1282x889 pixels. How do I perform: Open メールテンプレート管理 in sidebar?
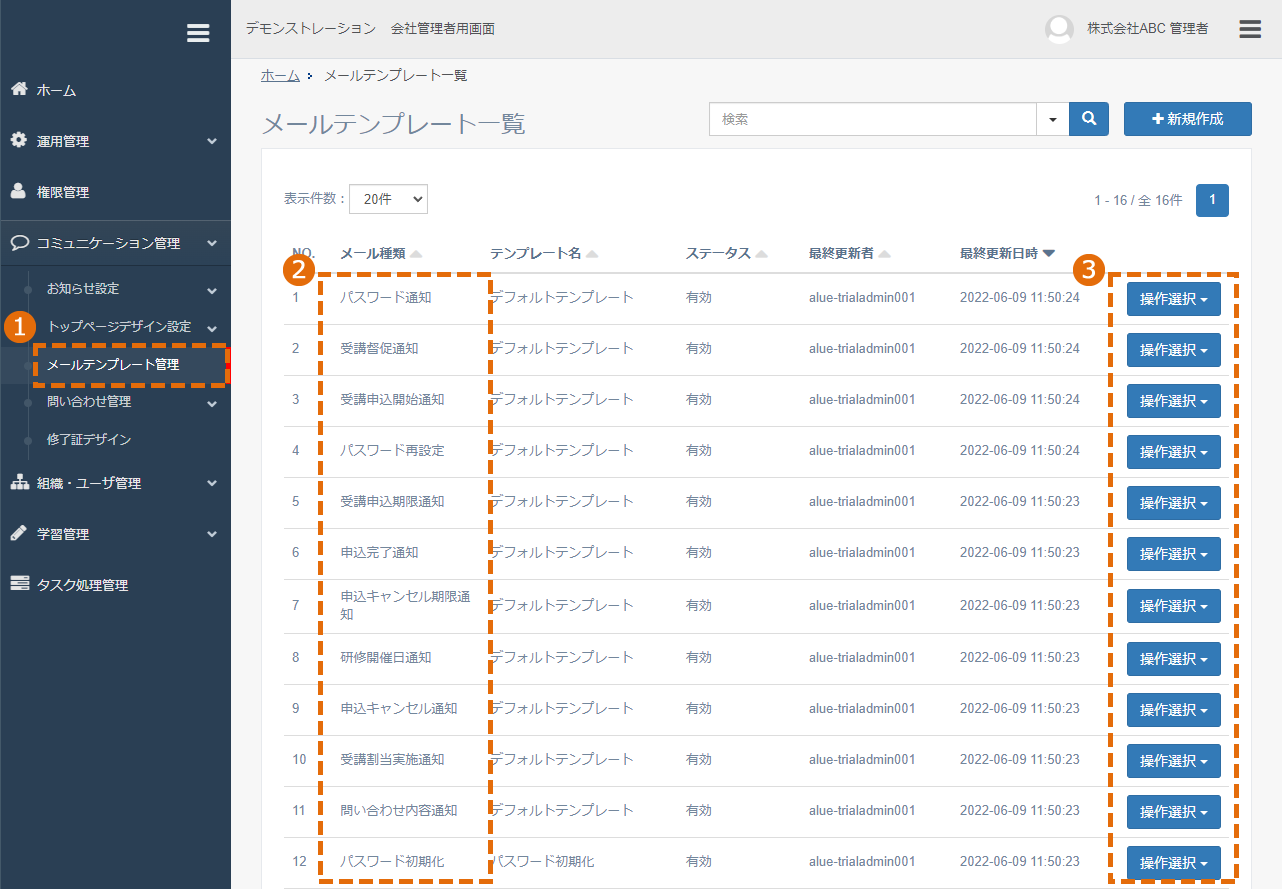click(113, 364)
